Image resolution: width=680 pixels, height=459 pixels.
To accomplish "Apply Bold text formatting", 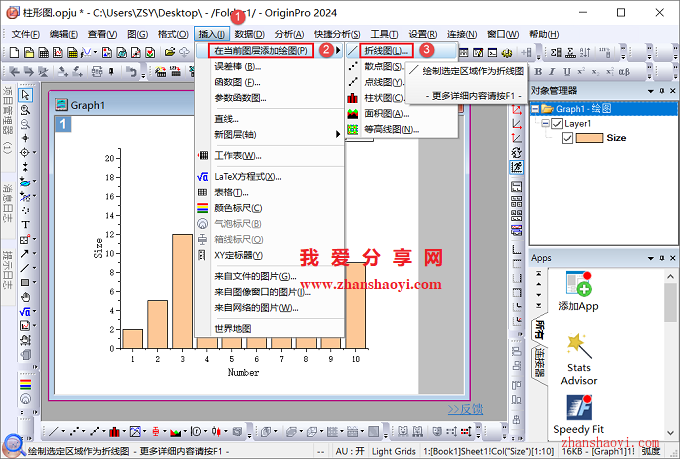I will [x=538, y=72].
